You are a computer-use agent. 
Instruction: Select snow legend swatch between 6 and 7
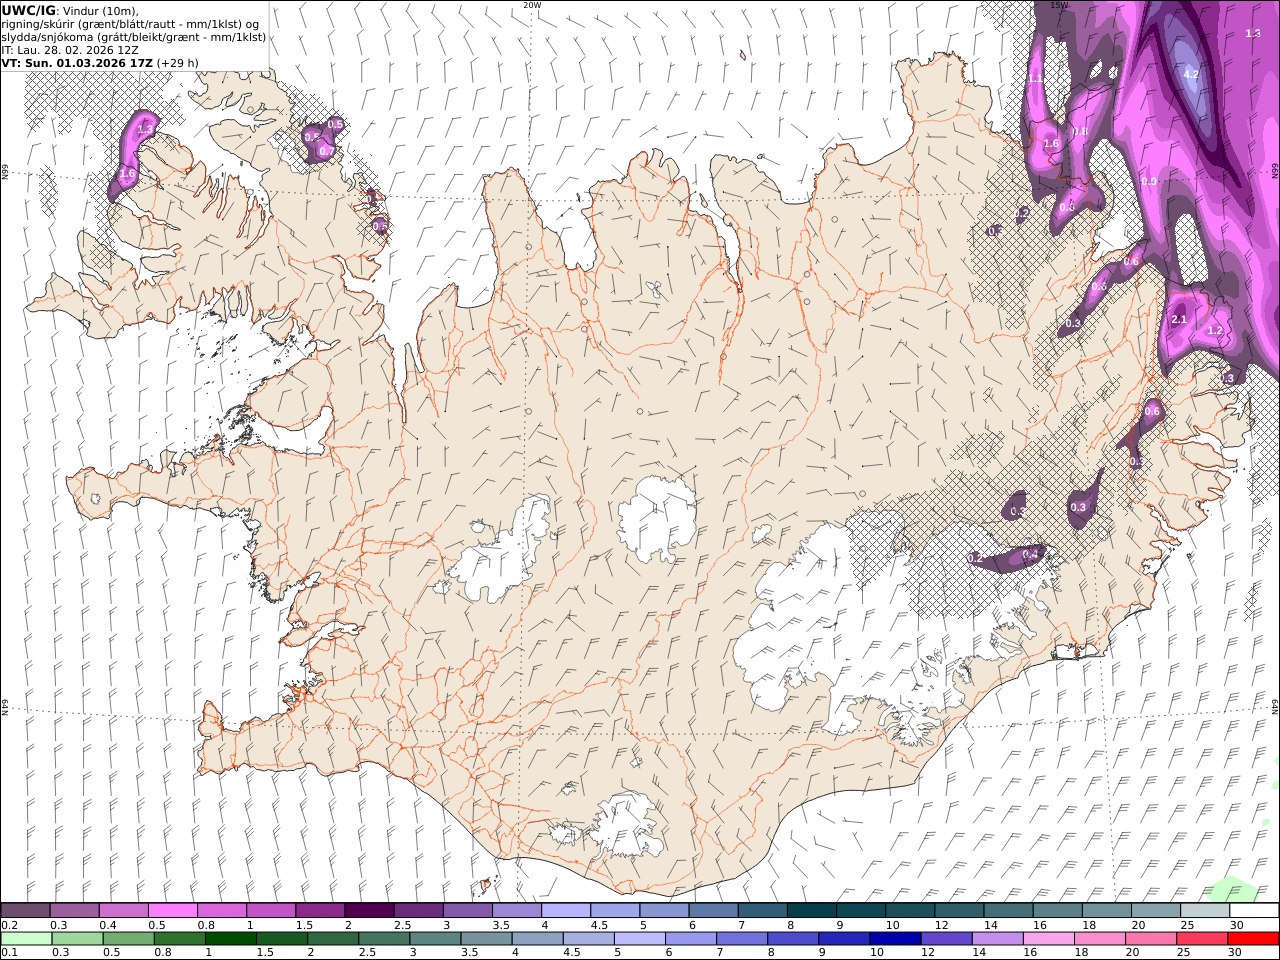click(713, 911)
